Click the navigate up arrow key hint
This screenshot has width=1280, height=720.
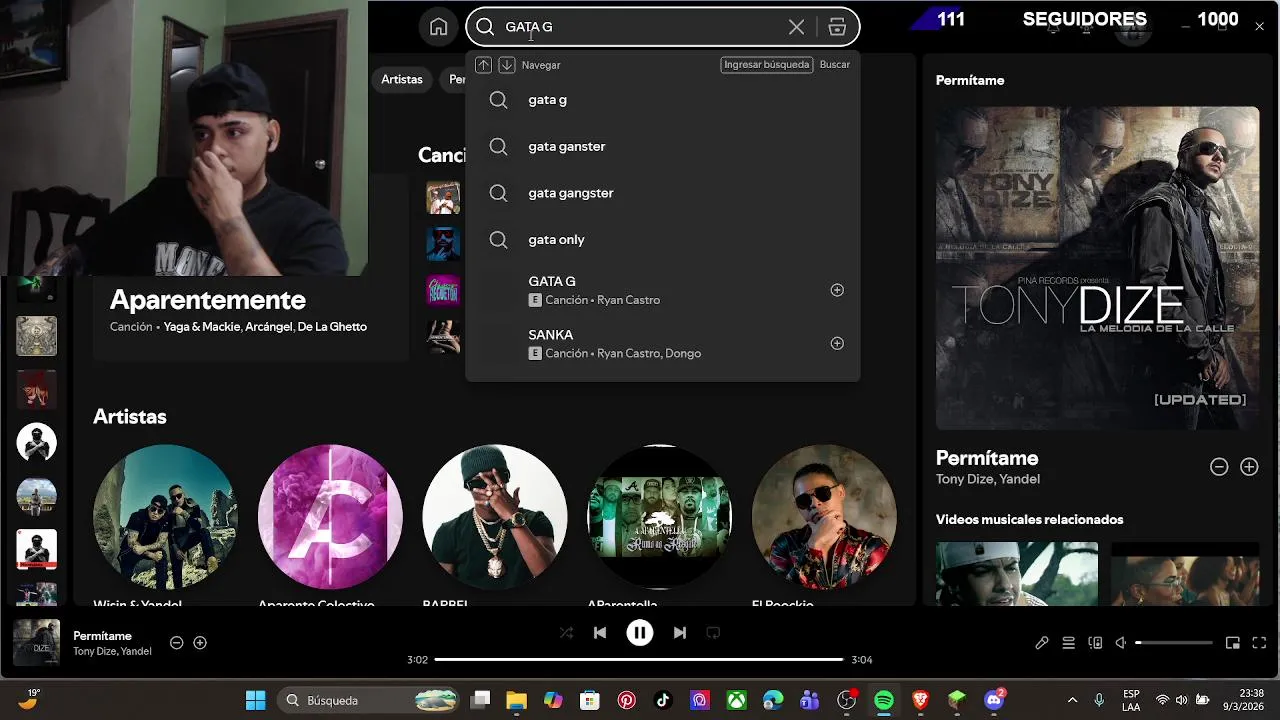point(483,65)
